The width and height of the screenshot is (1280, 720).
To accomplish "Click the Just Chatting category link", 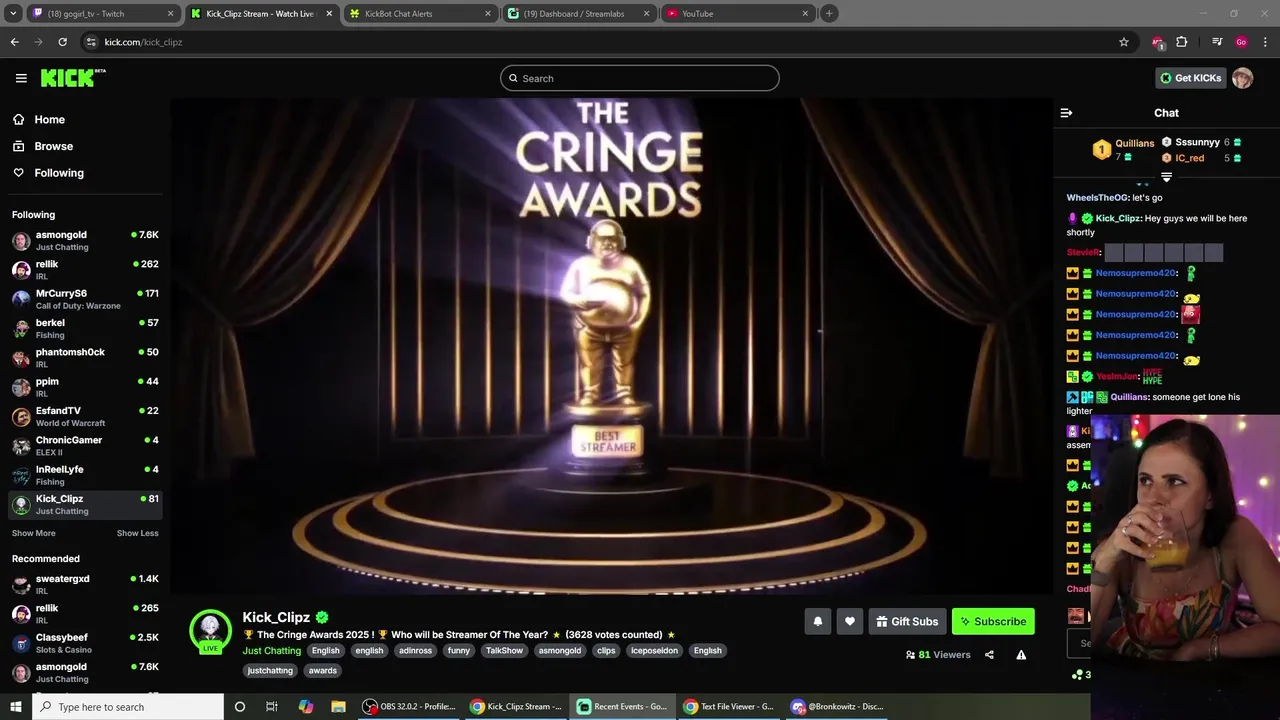I will pos(271,651).
